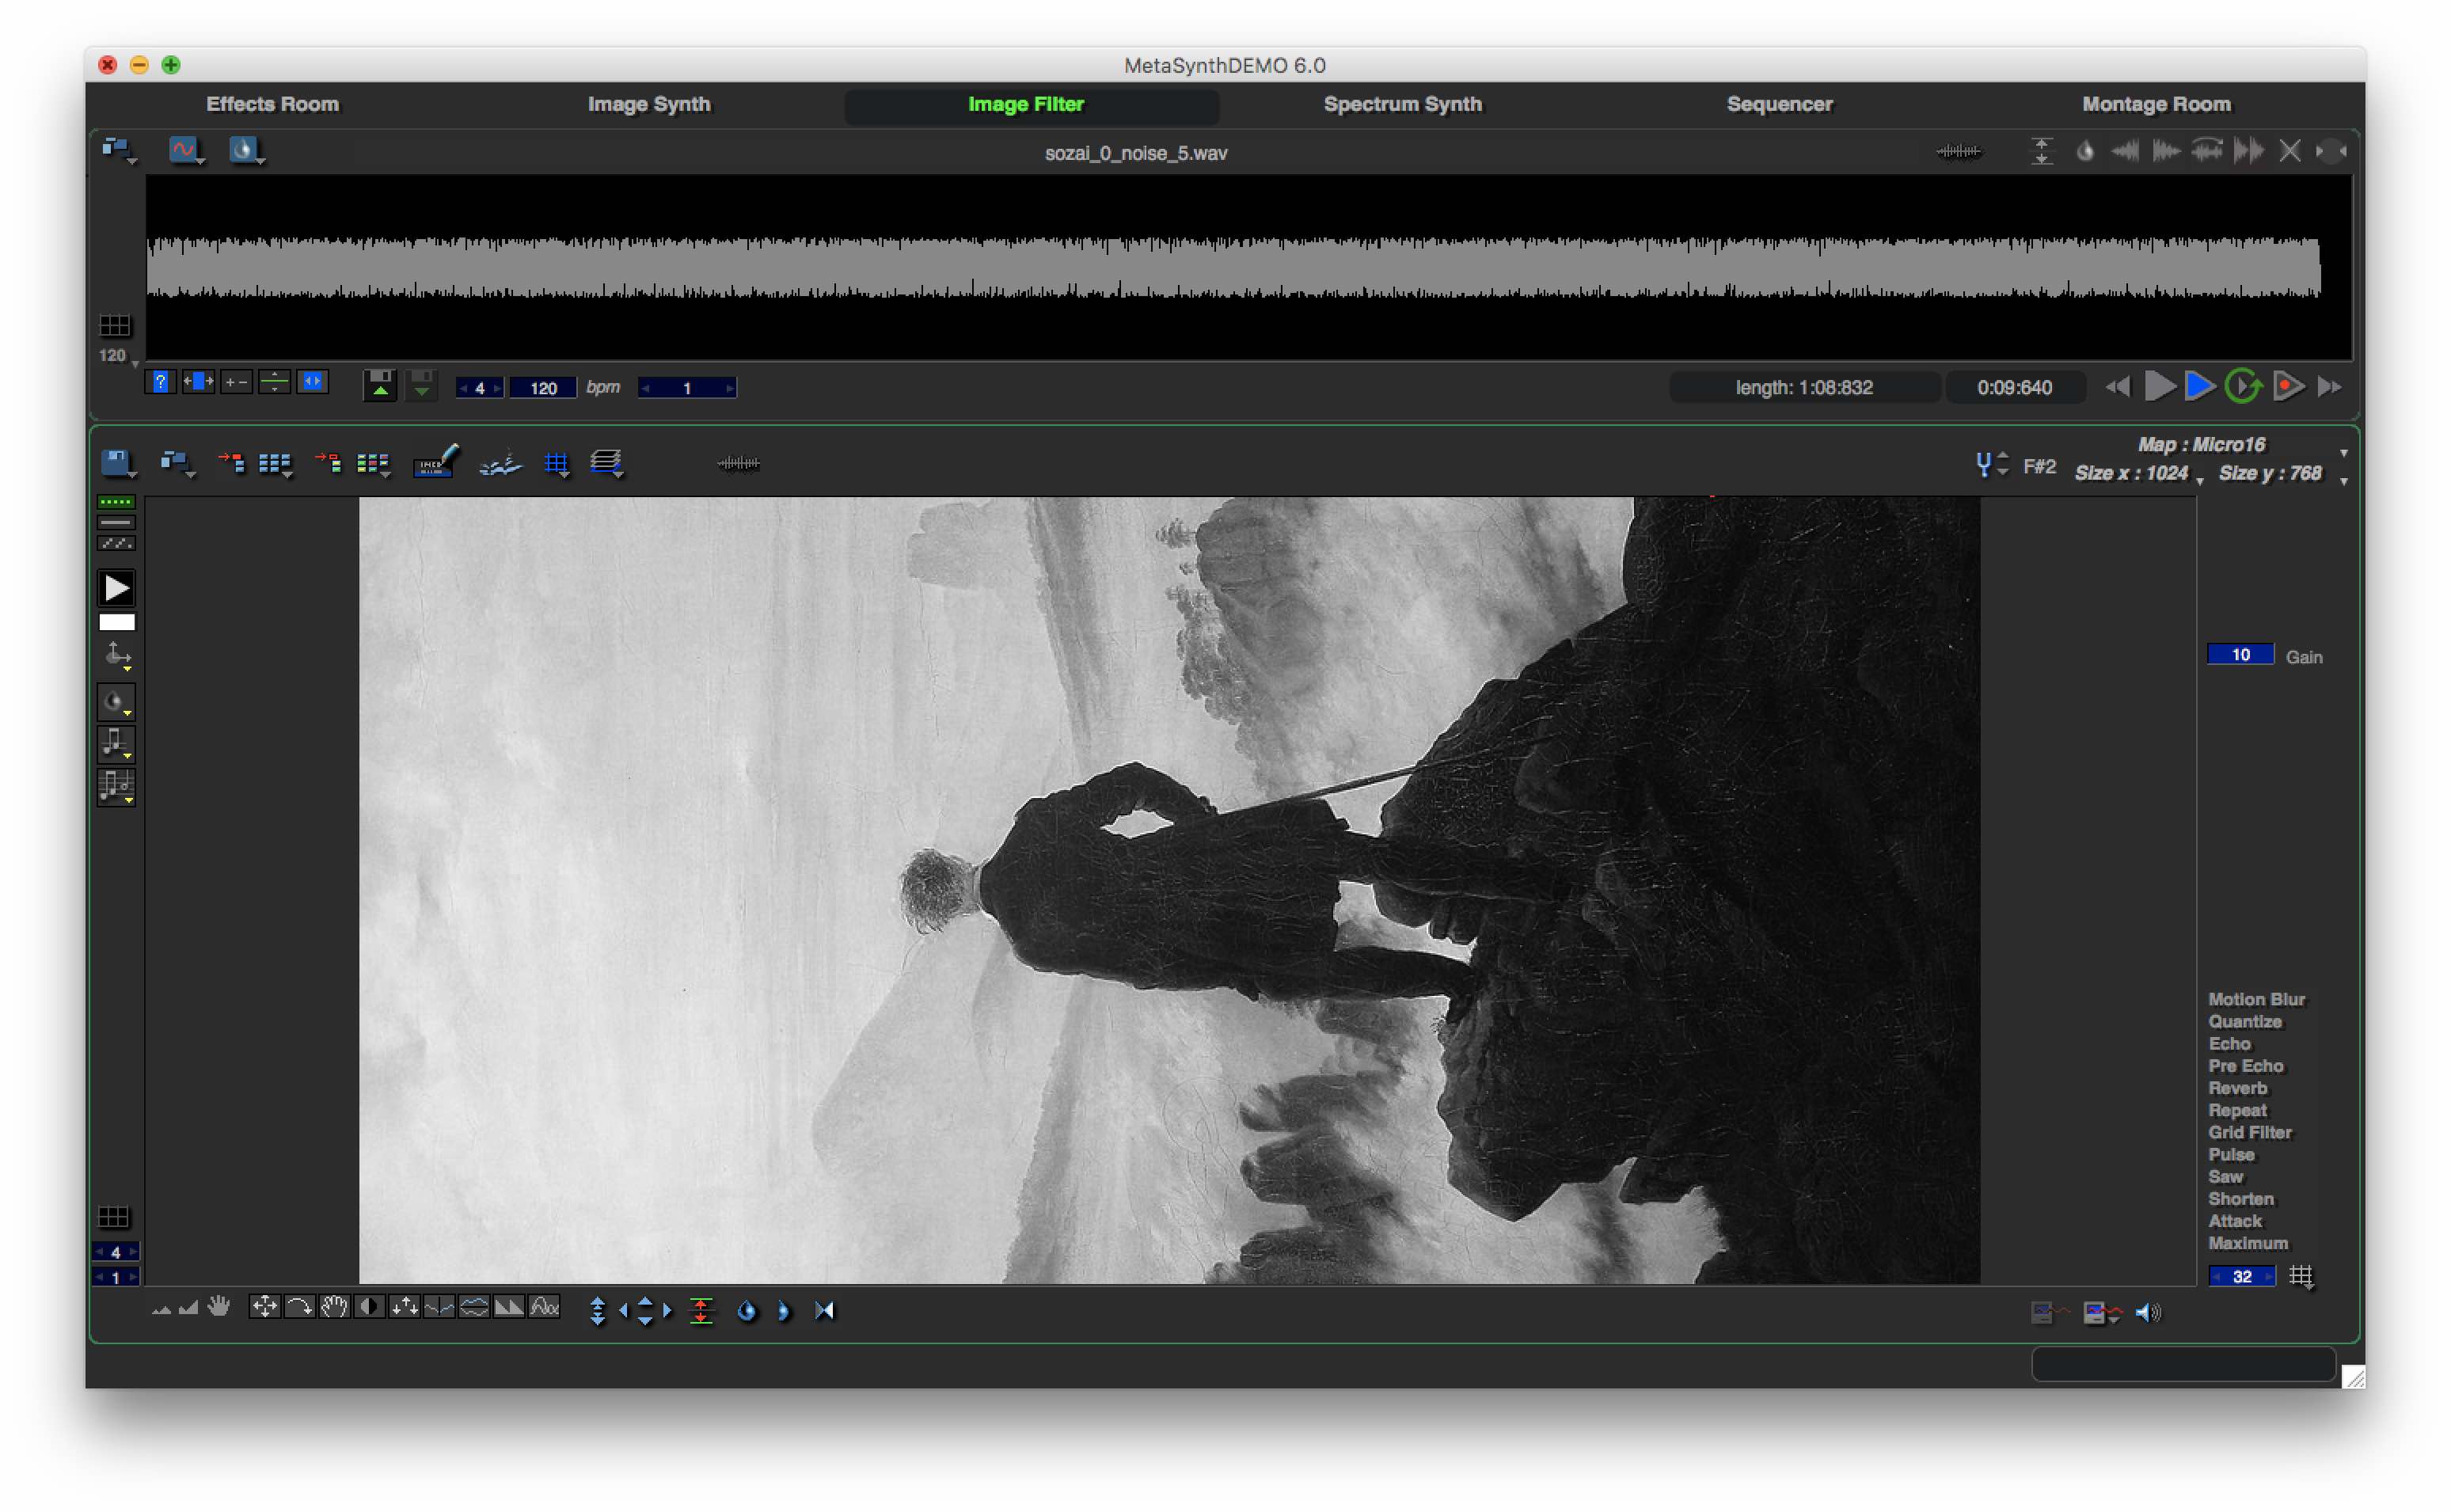Click the gray play button
Image resolution: width=2451 pixels, height=1512 pixels.
click(2160, 386)
